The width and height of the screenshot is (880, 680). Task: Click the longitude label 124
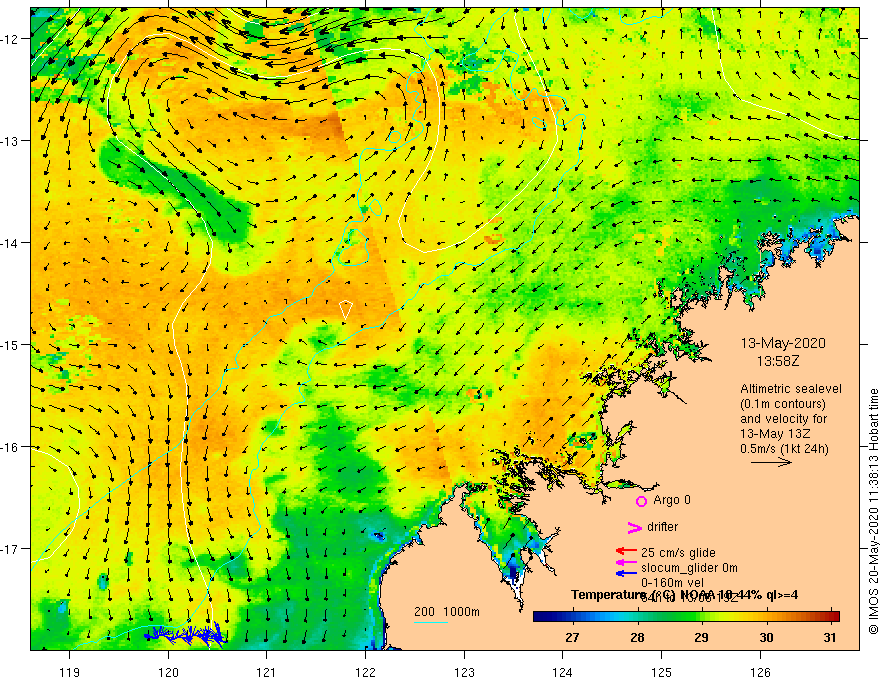tap(562, 672)
